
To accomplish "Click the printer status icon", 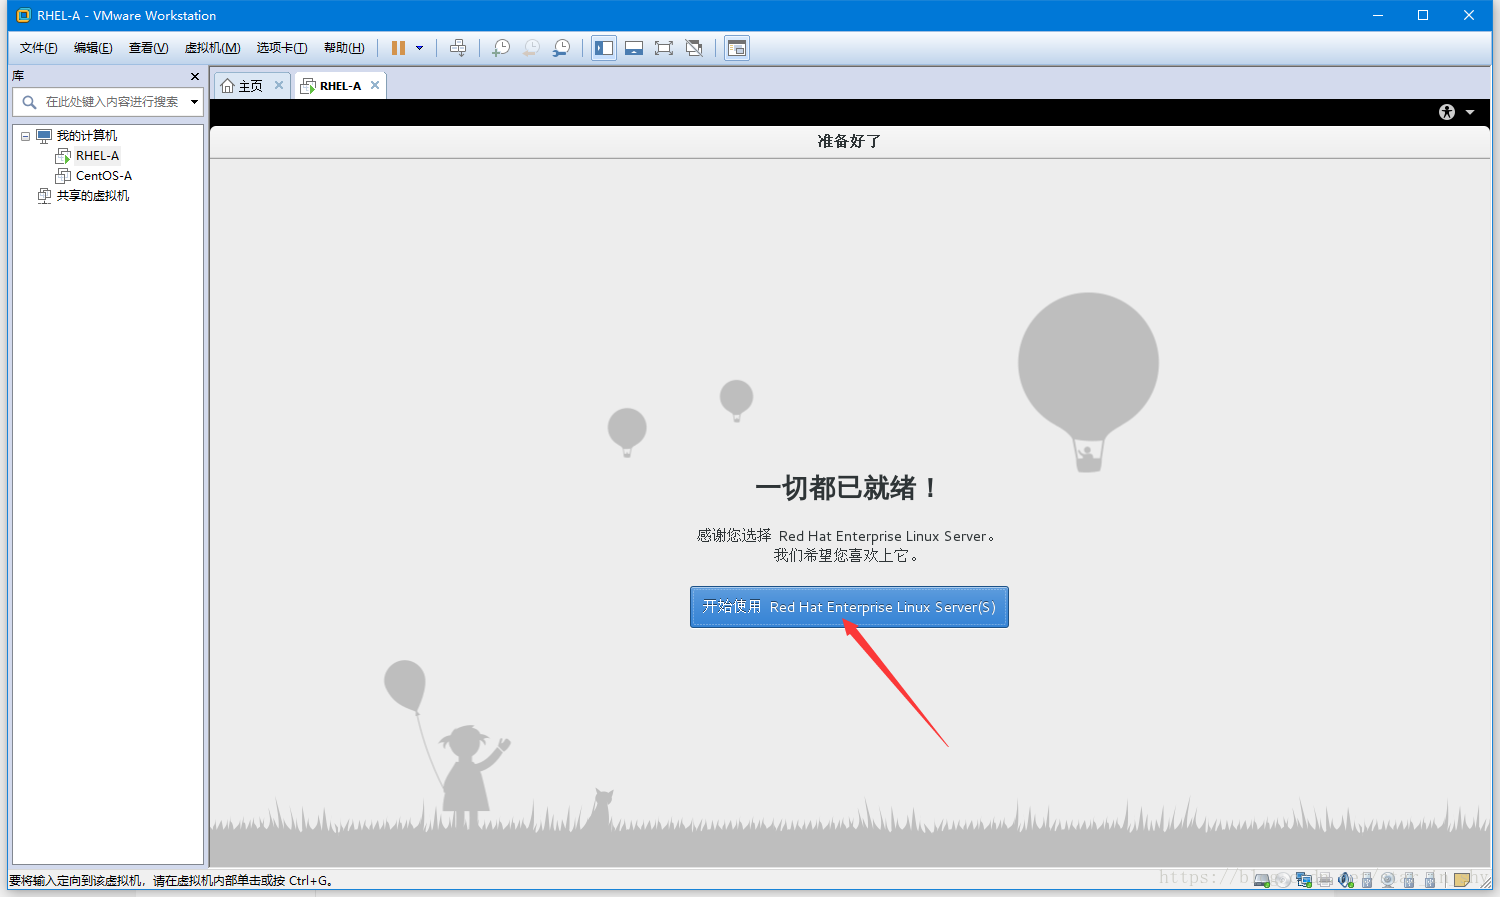I will pos(1325,880).
